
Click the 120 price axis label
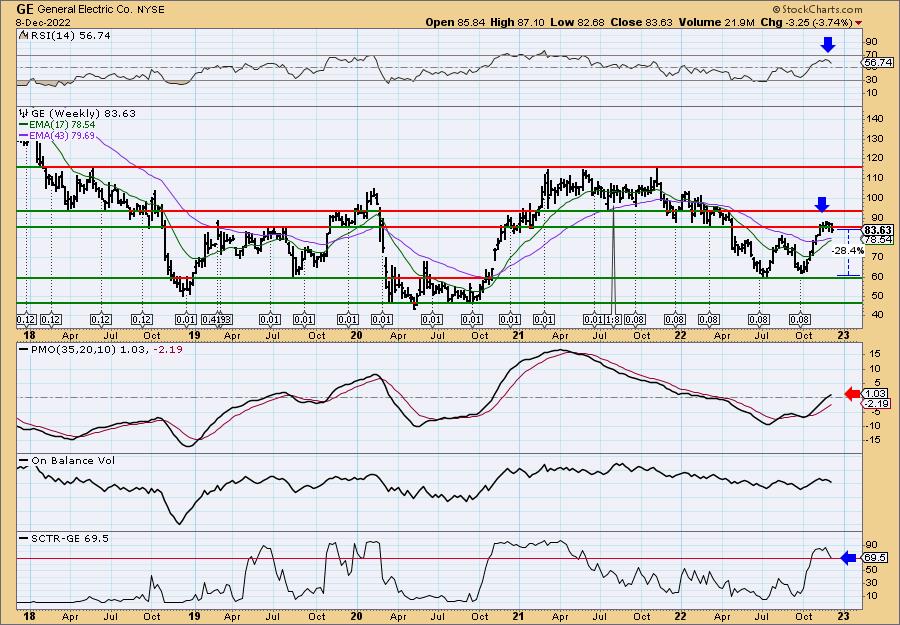coord(874,158)
